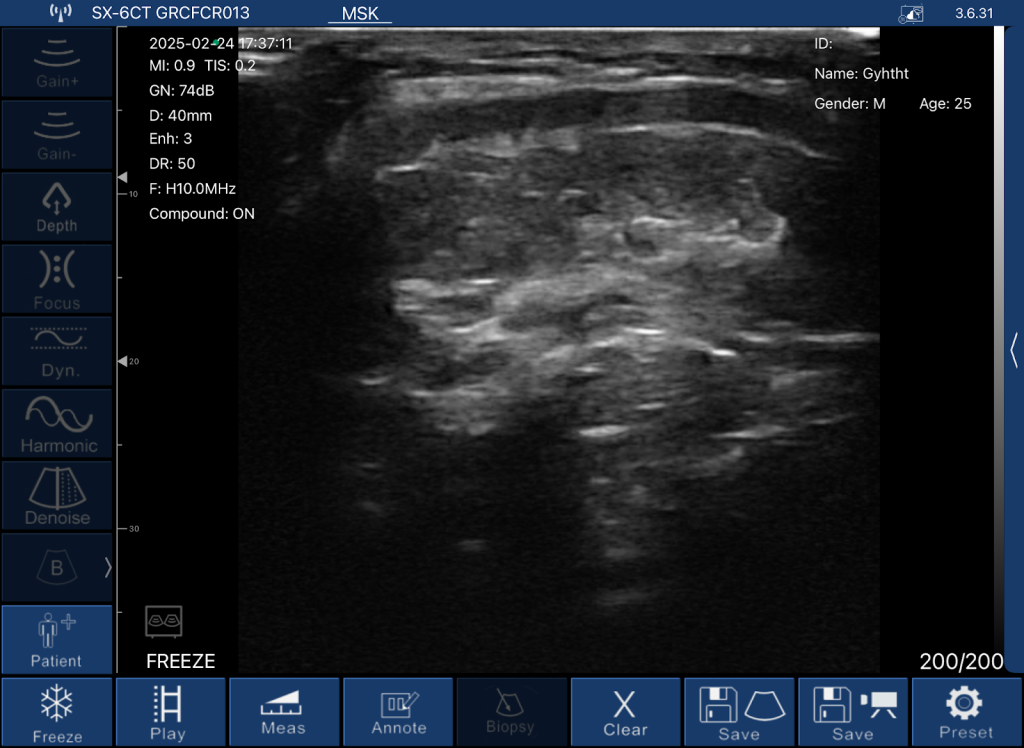Adjust scan depth with Depth button

[57, 207]
